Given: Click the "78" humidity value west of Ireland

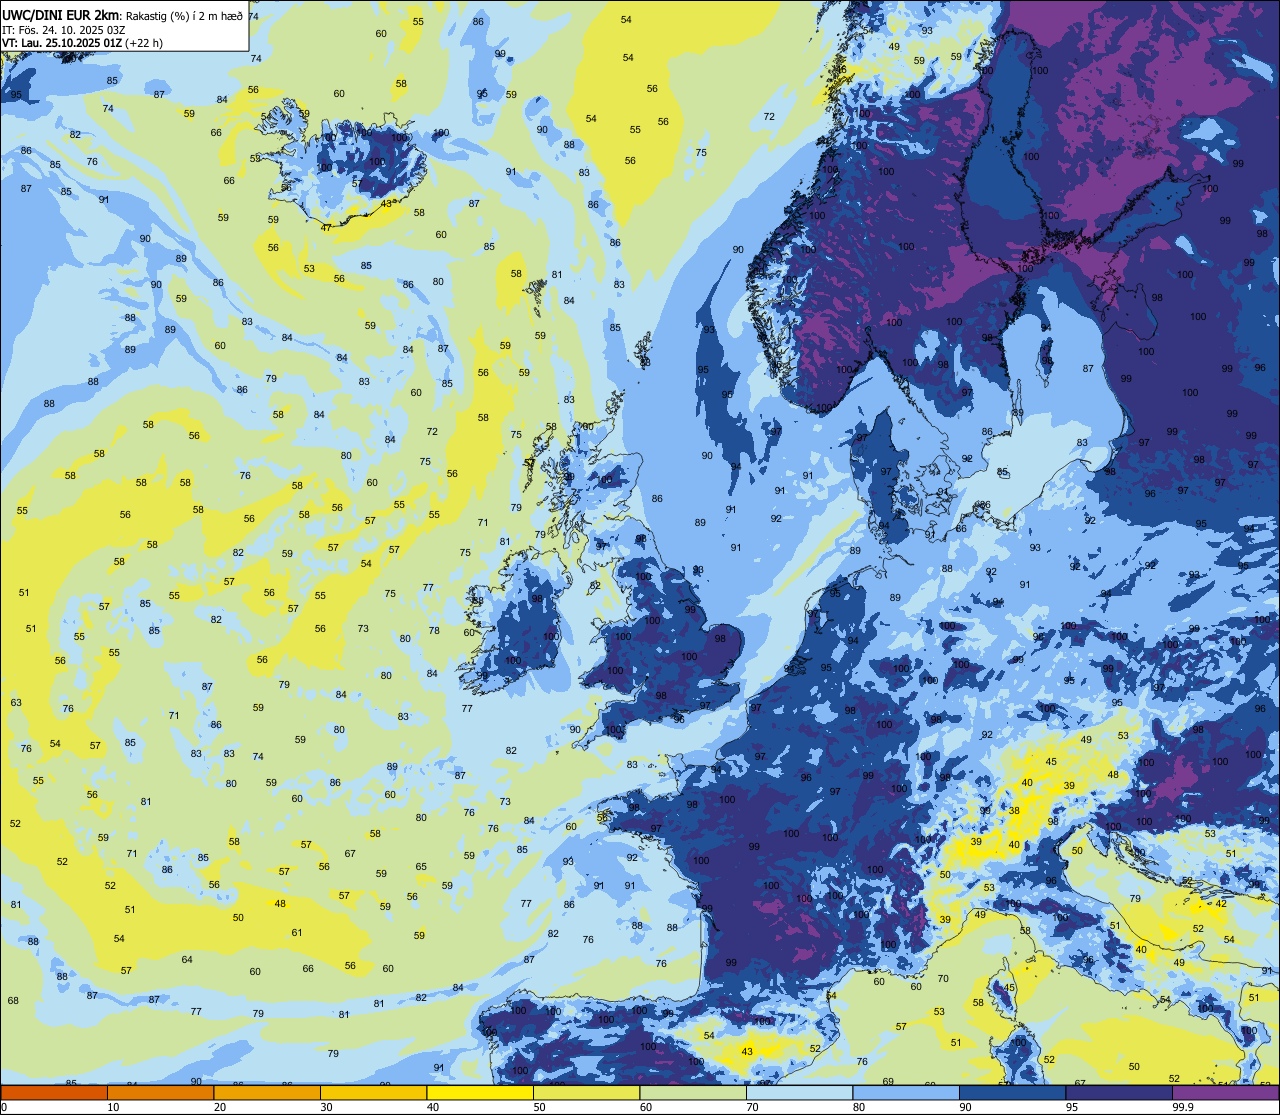Looking at the screenshot, I should coord(434,631).
